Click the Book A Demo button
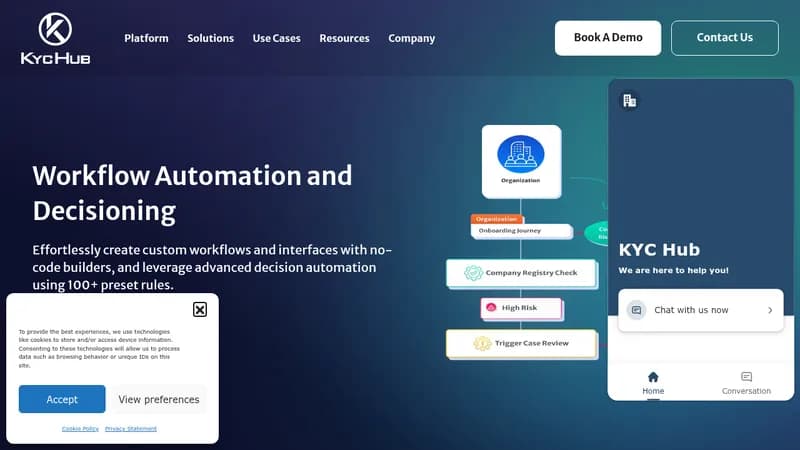This screenshot has width=800, height=450. (x=608, y=38)
